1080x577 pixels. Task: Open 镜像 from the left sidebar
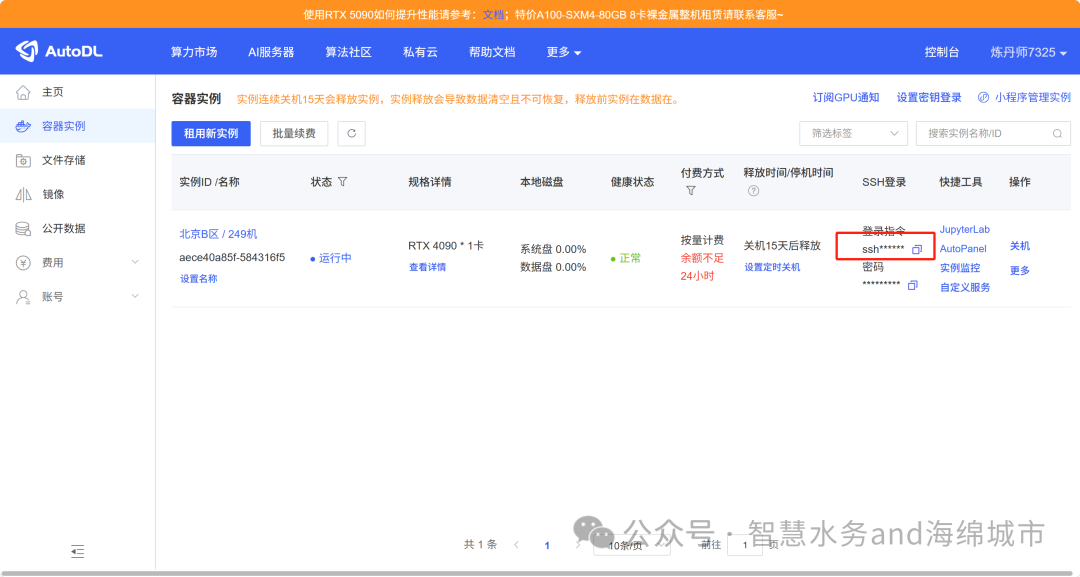point(60,195)
